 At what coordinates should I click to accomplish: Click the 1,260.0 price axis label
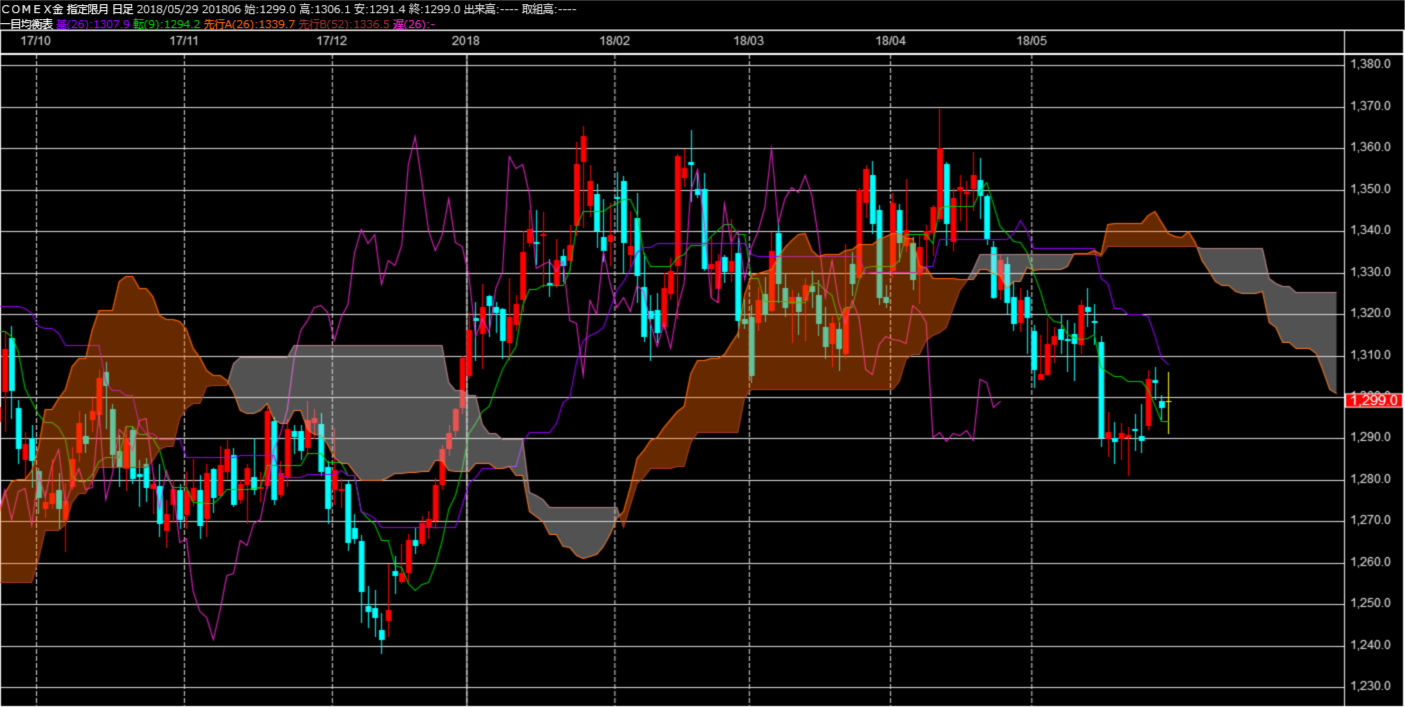(x=1371, y=562)
